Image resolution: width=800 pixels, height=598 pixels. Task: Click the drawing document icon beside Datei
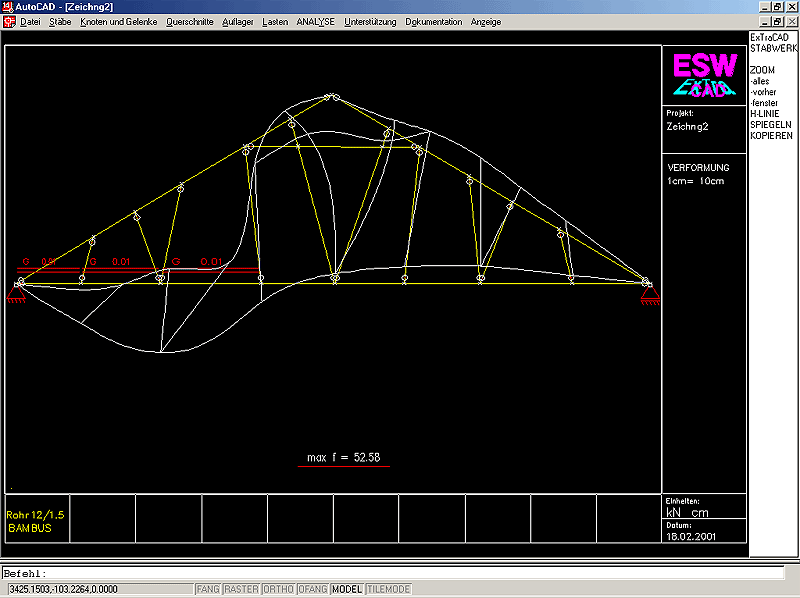click(9, 22)
